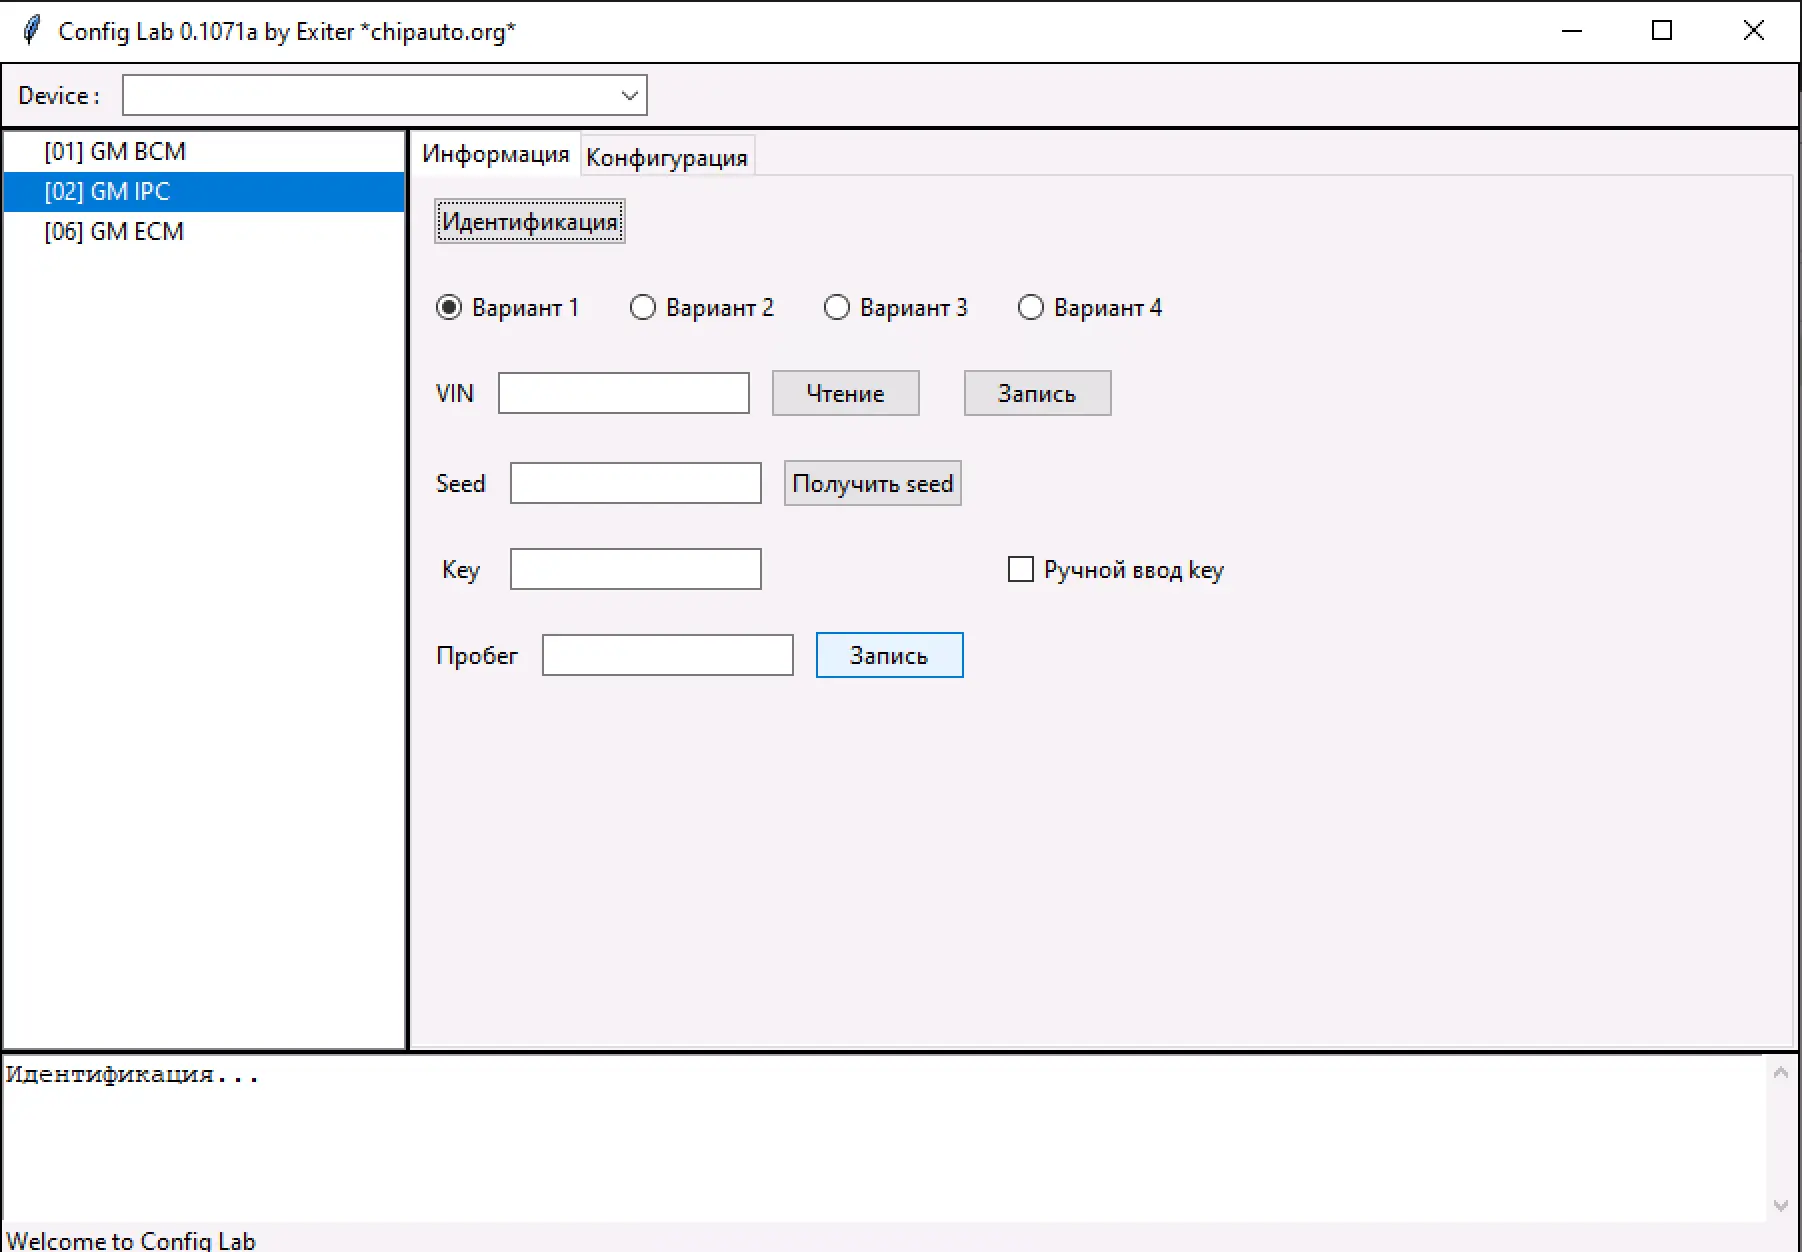Screen dimensions: 1802x1252
Task: Click the Config Lab feather app icon
Action: pos(32,31)
